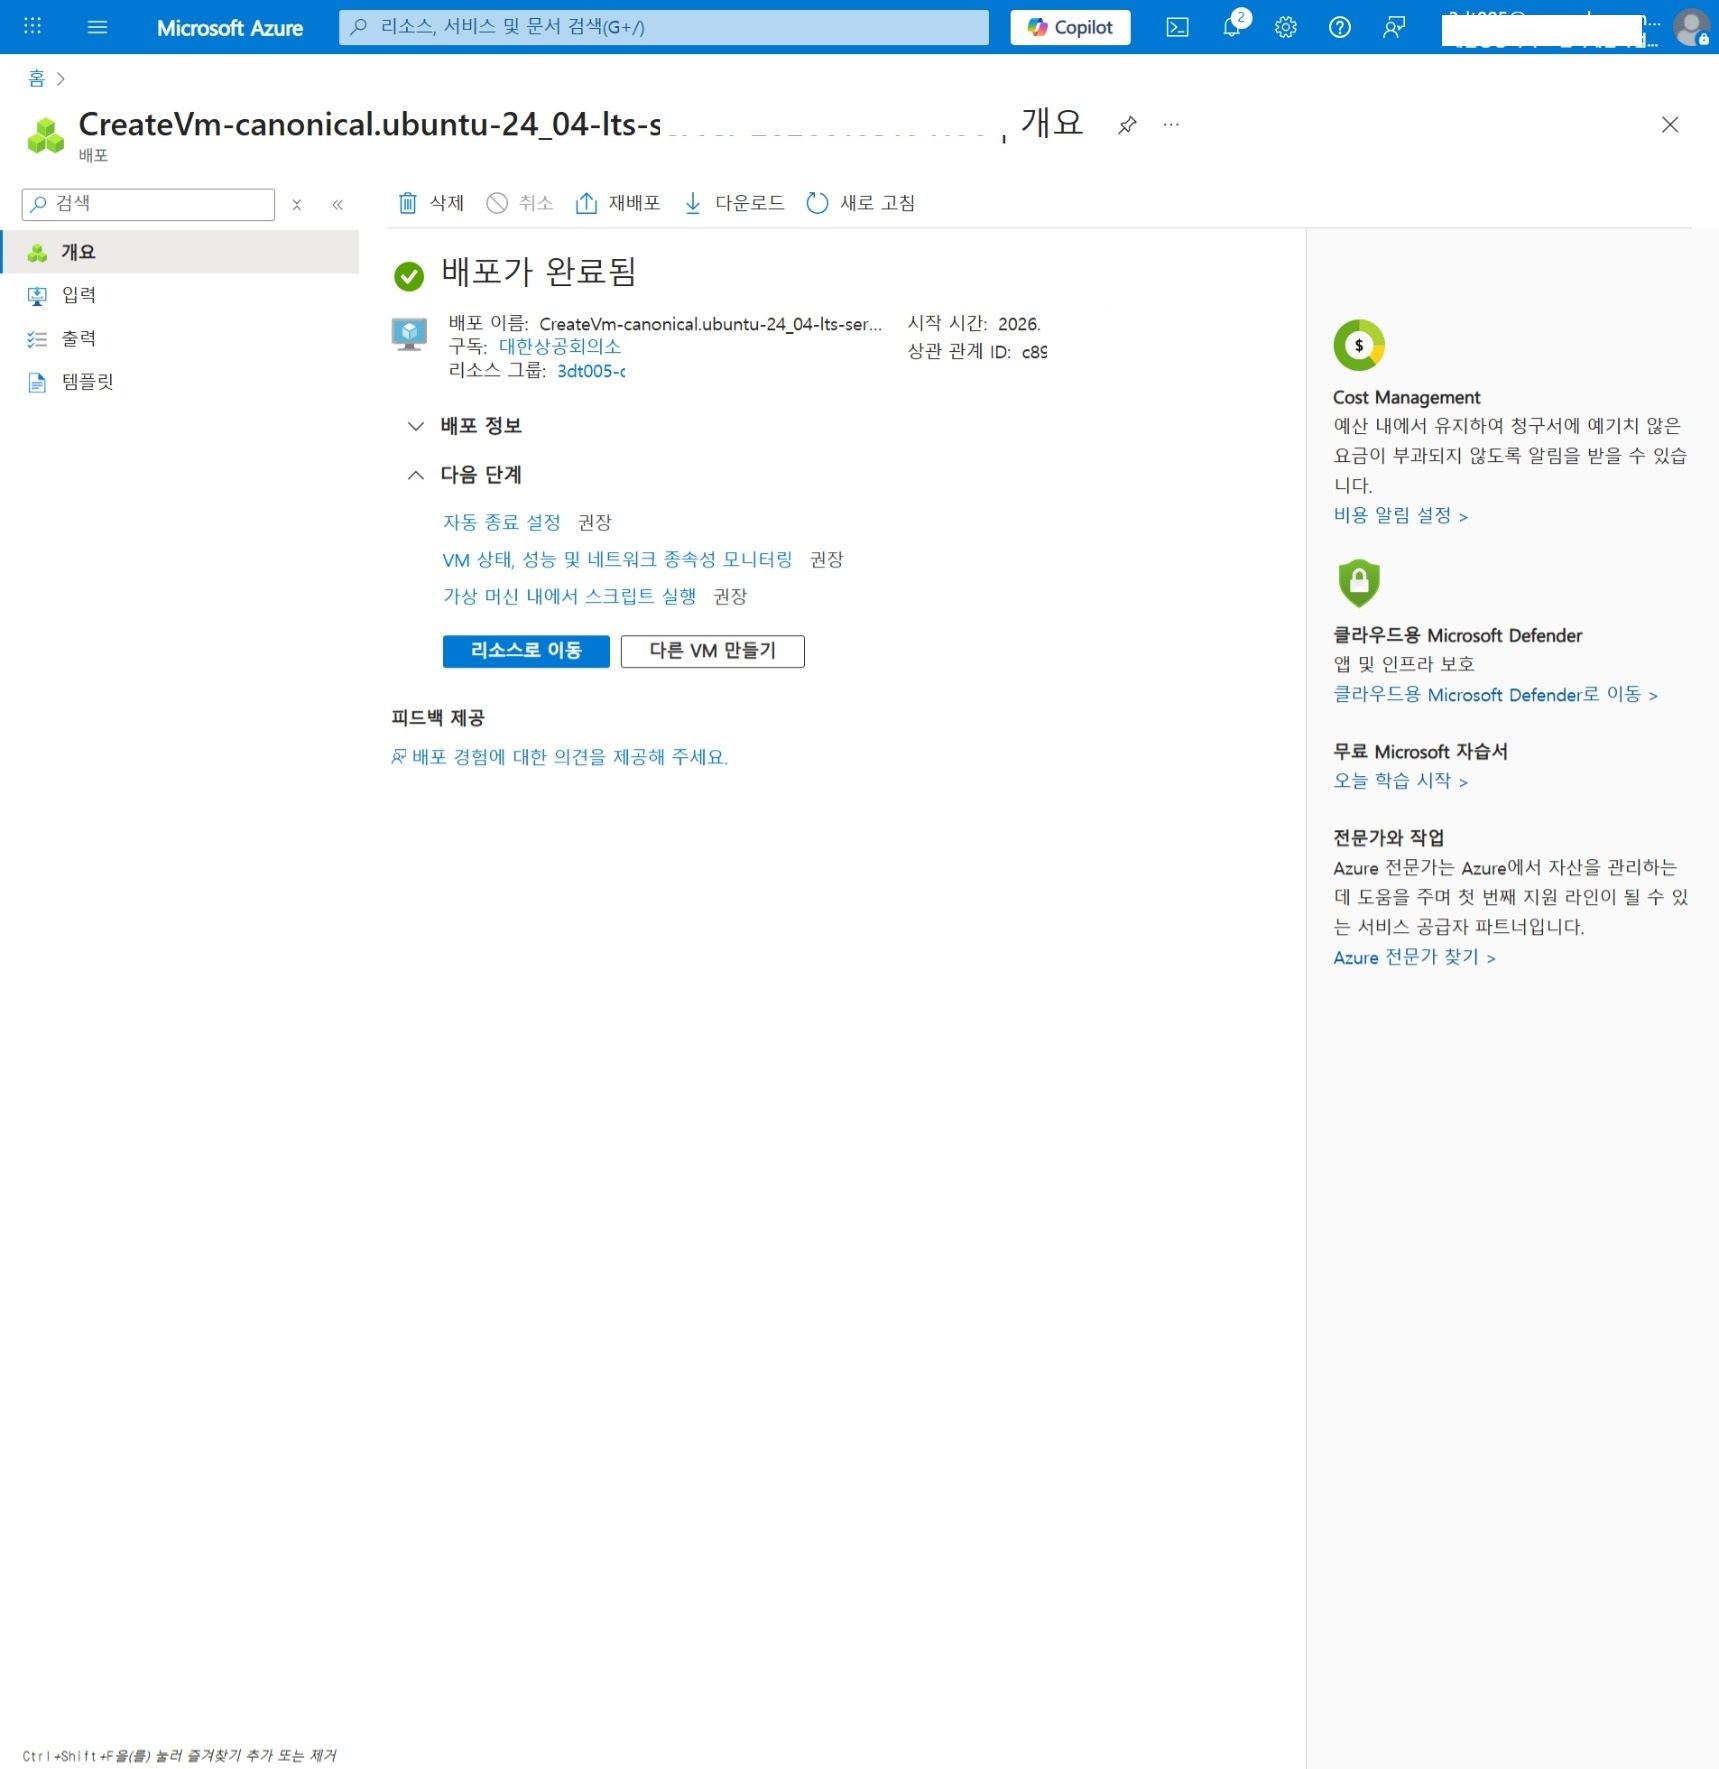Open portal settings gear
Viewport: 1719px width, 1769px height.
click(x=1286, y=27)
